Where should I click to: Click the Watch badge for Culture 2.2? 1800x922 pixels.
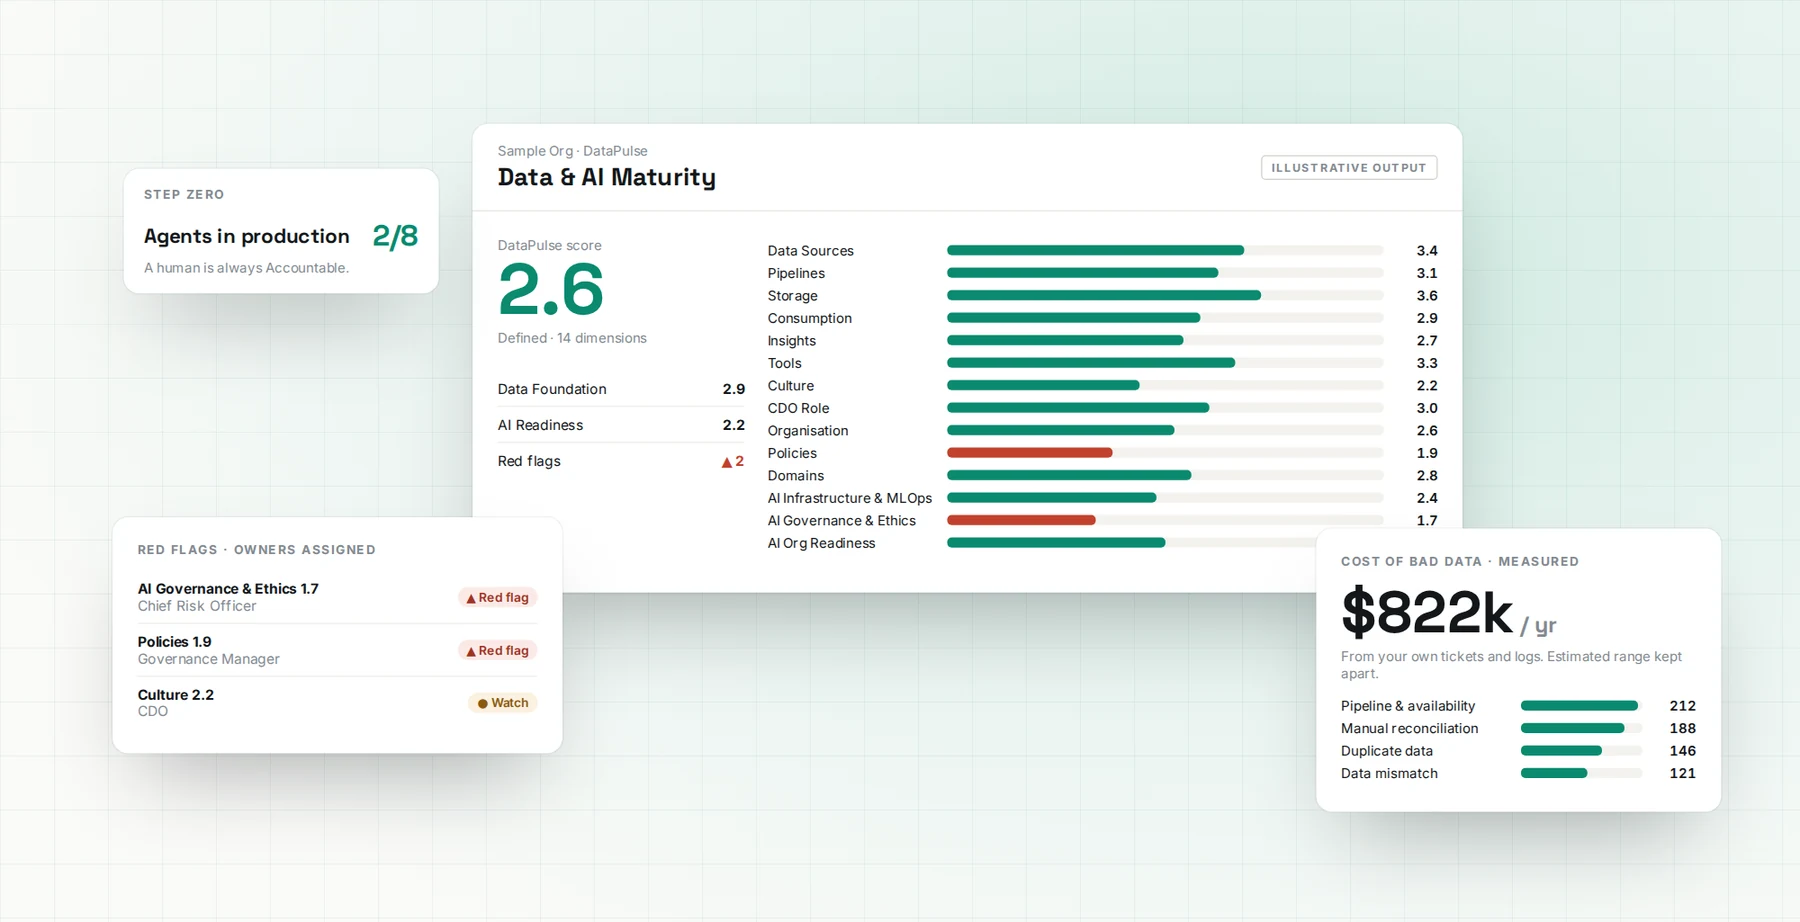pyautogui.click(x=503, y=703)
